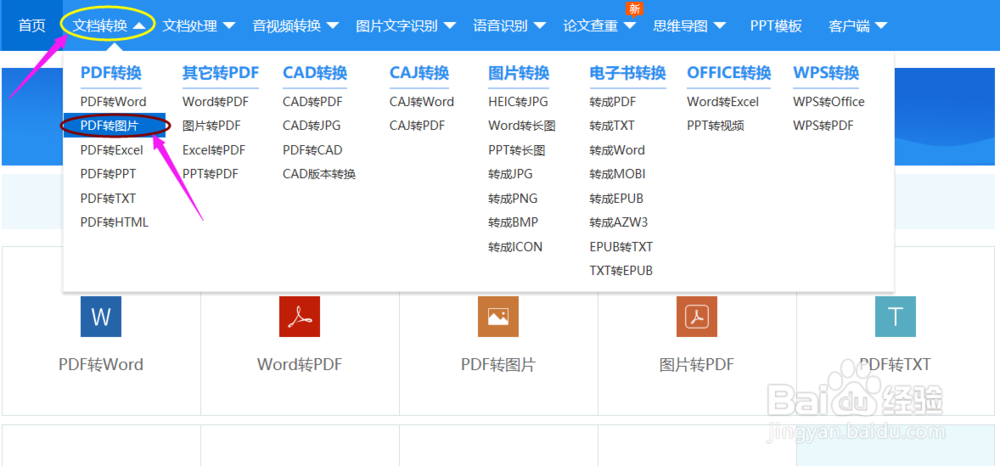Expand the 音视频转换 dropdown
1000x466 pixels.
point(295,25)
